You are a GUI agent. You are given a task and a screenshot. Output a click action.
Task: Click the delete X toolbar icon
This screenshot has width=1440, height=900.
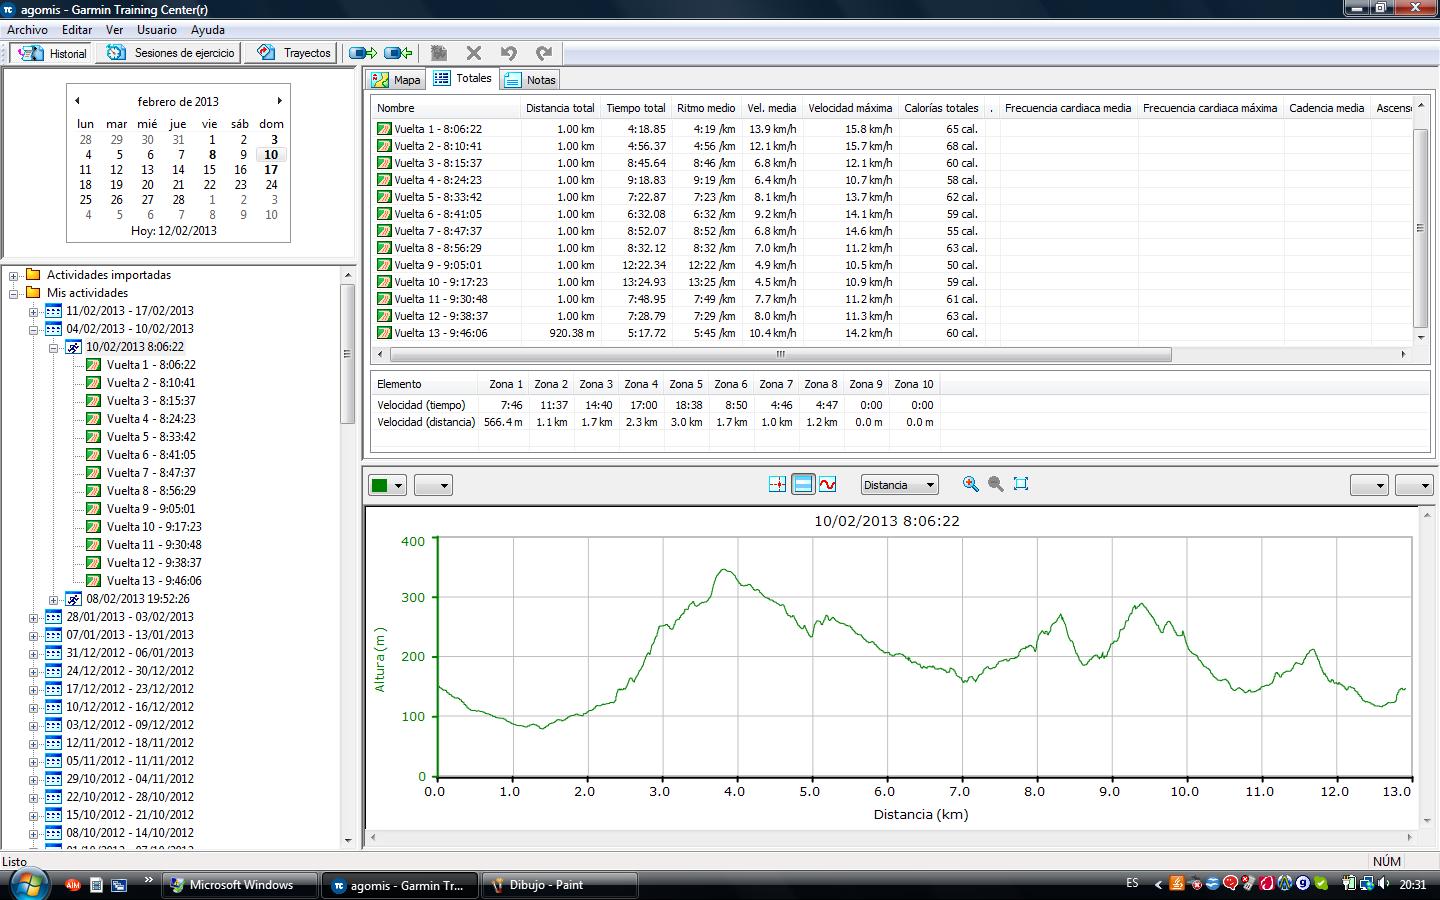pos(474,53)
